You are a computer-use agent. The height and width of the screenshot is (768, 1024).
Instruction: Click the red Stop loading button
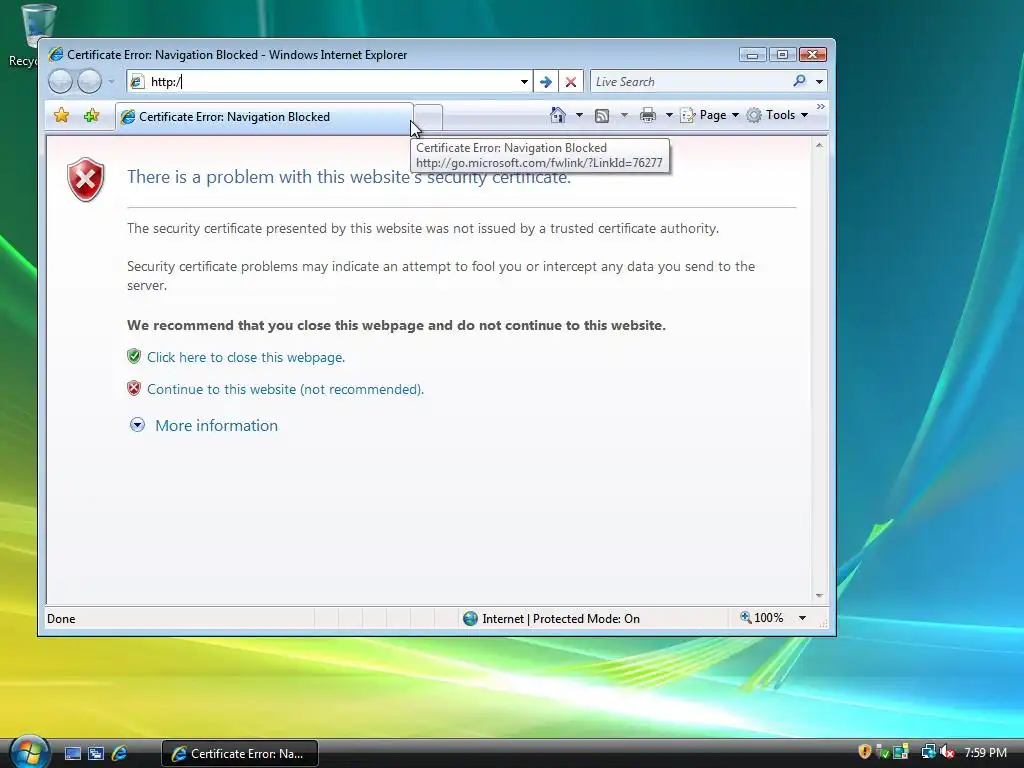click(571, 82)
